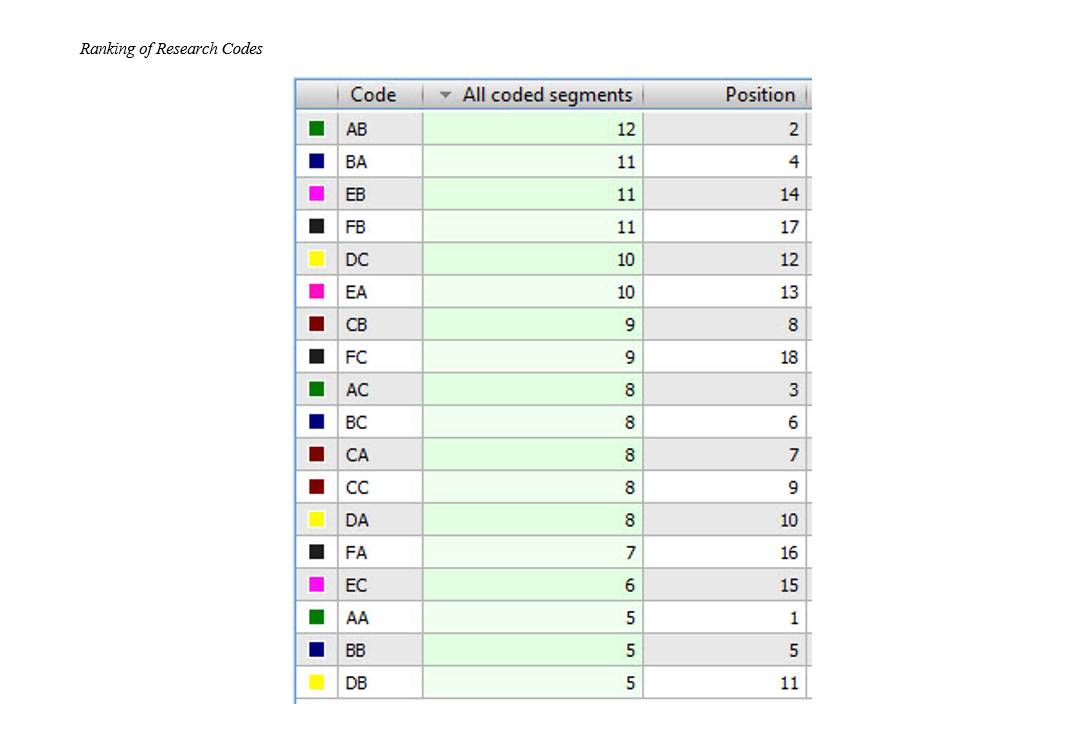This screenshot has width=1084, height=754.
Task: Click the code name EA
Action: click(x=357, y=292)
